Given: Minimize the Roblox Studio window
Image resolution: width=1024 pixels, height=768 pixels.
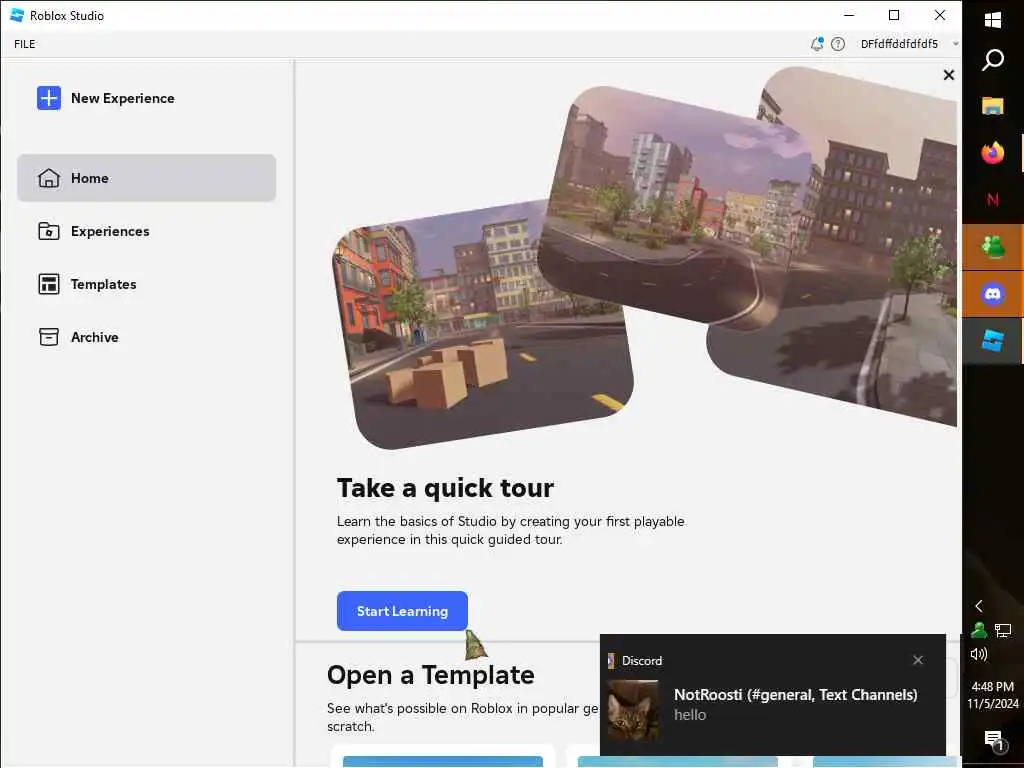Looking at the screenshot, I should point(849,15).
